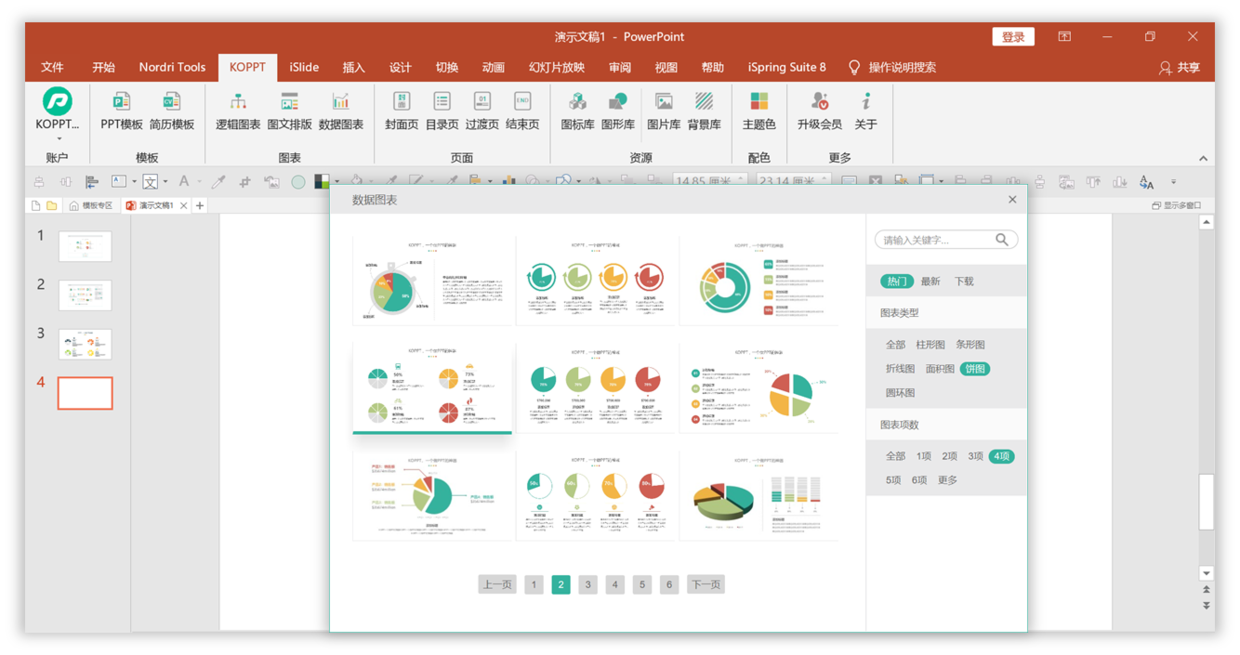The width and height of the screenshot is (1240, 655).
Task: Open the 图形库 shape library
Action: pos(618,110)
